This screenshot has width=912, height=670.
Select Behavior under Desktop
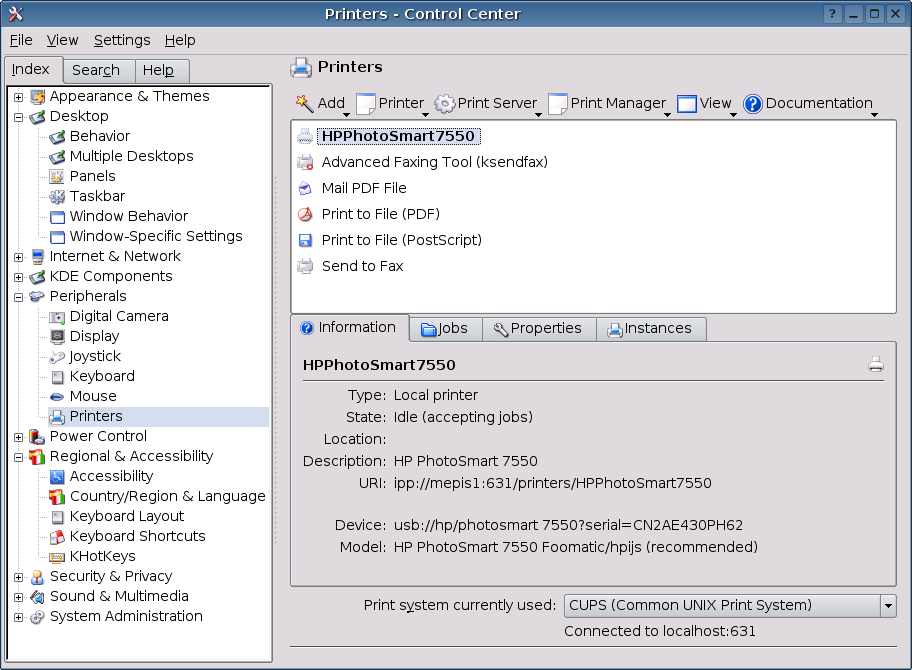(x=99, y=136)
